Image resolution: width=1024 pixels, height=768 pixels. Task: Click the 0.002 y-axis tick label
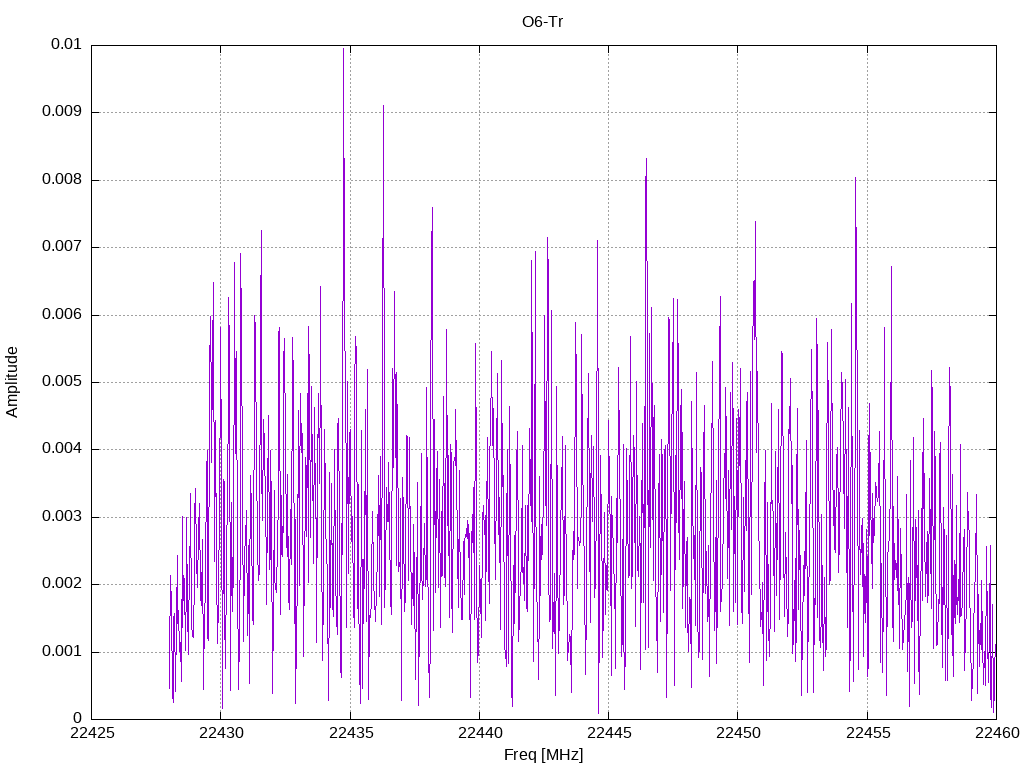(62, 584)
